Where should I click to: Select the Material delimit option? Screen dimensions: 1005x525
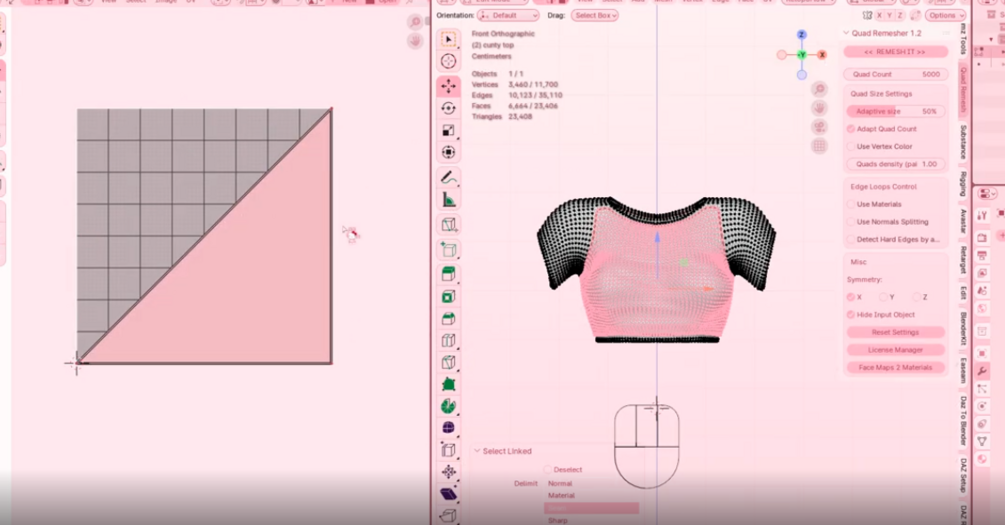[591, 496]
